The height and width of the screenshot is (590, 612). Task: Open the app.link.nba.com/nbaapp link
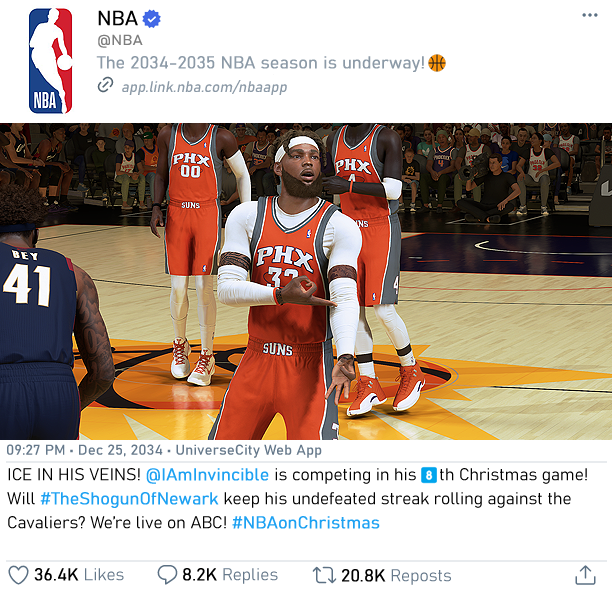point(205,87)
